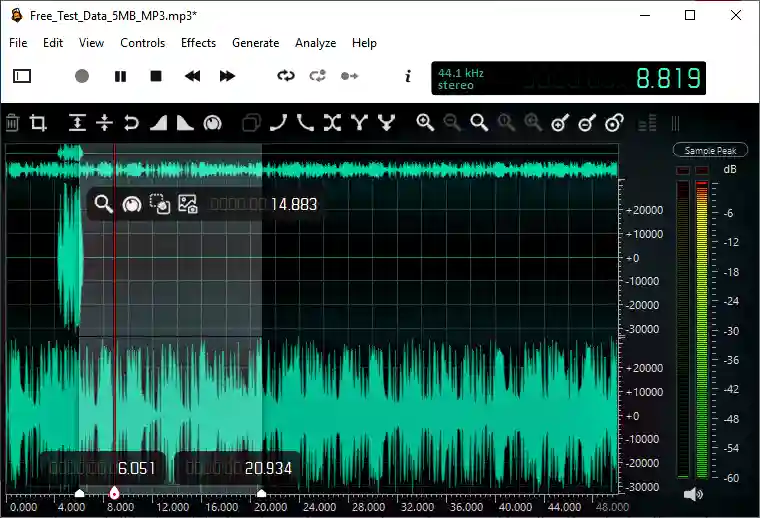Fast forward using the double-right arrows

click(x=227, y=76)
